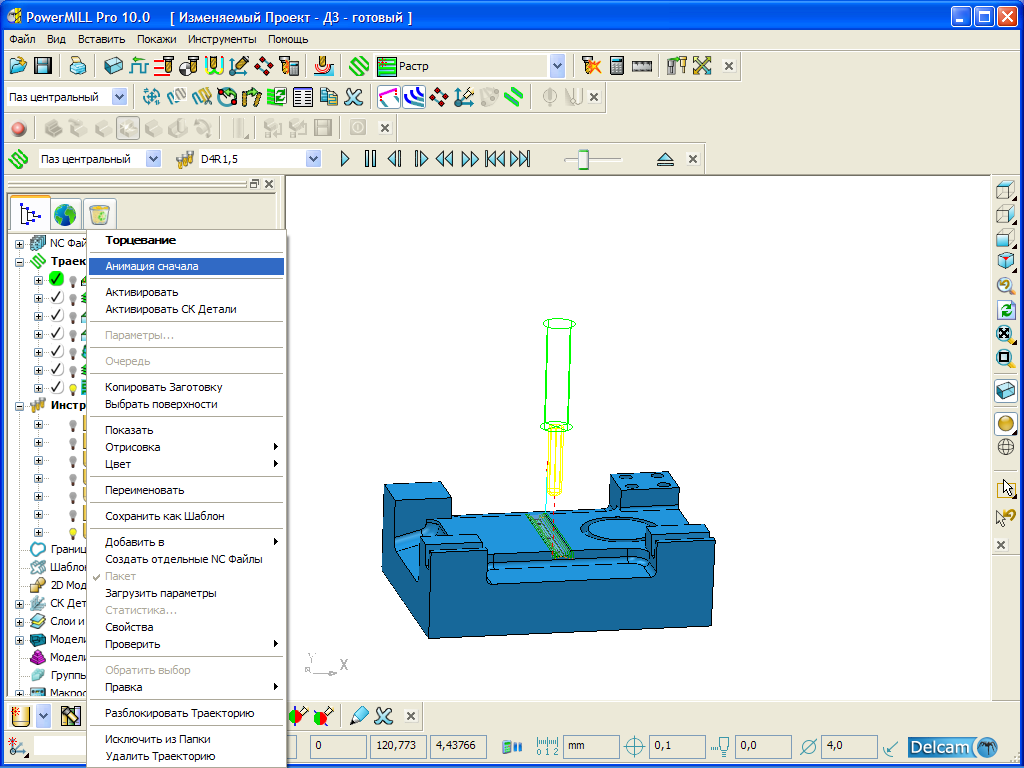
Task: Click Разблокировать Траекторию
Action: pos(186,713)
